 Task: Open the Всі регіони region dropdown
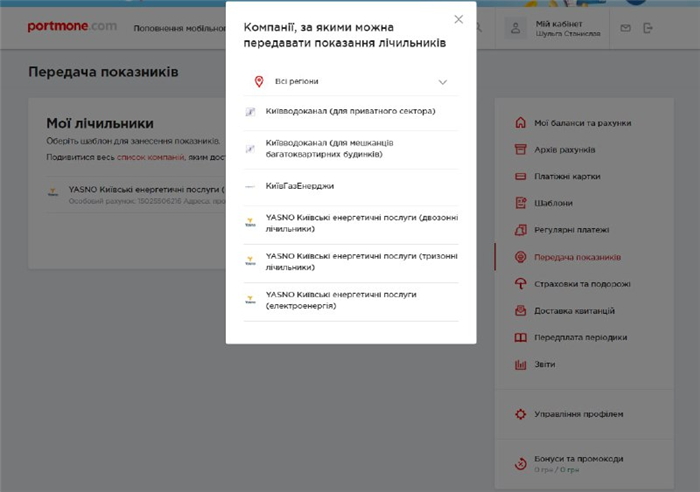[351, 82]
